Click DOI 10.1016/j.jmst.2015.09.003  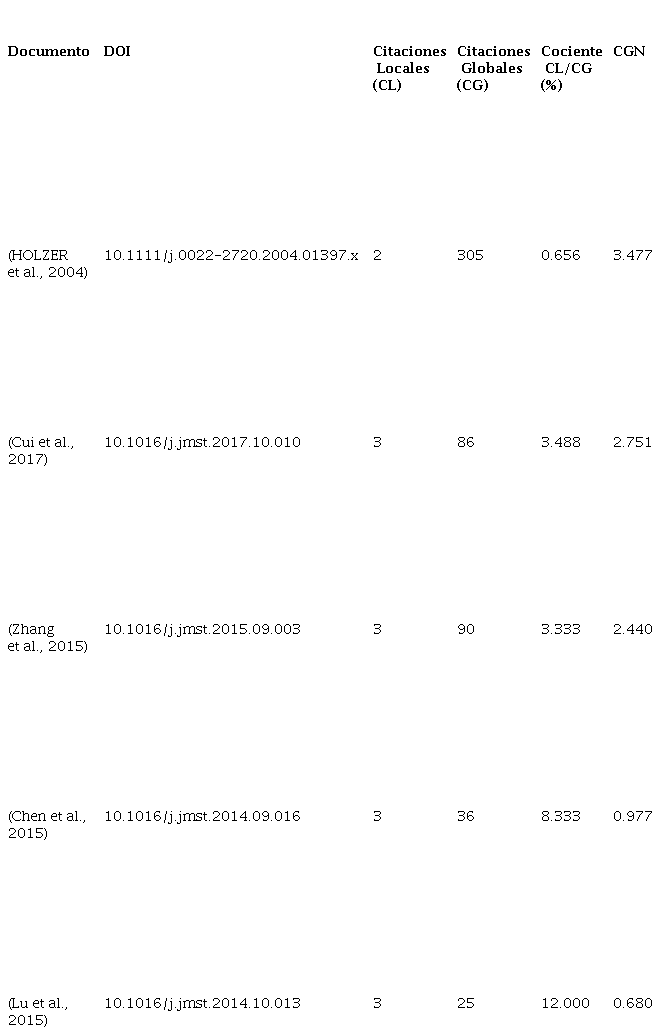click(x=202, y=629)
